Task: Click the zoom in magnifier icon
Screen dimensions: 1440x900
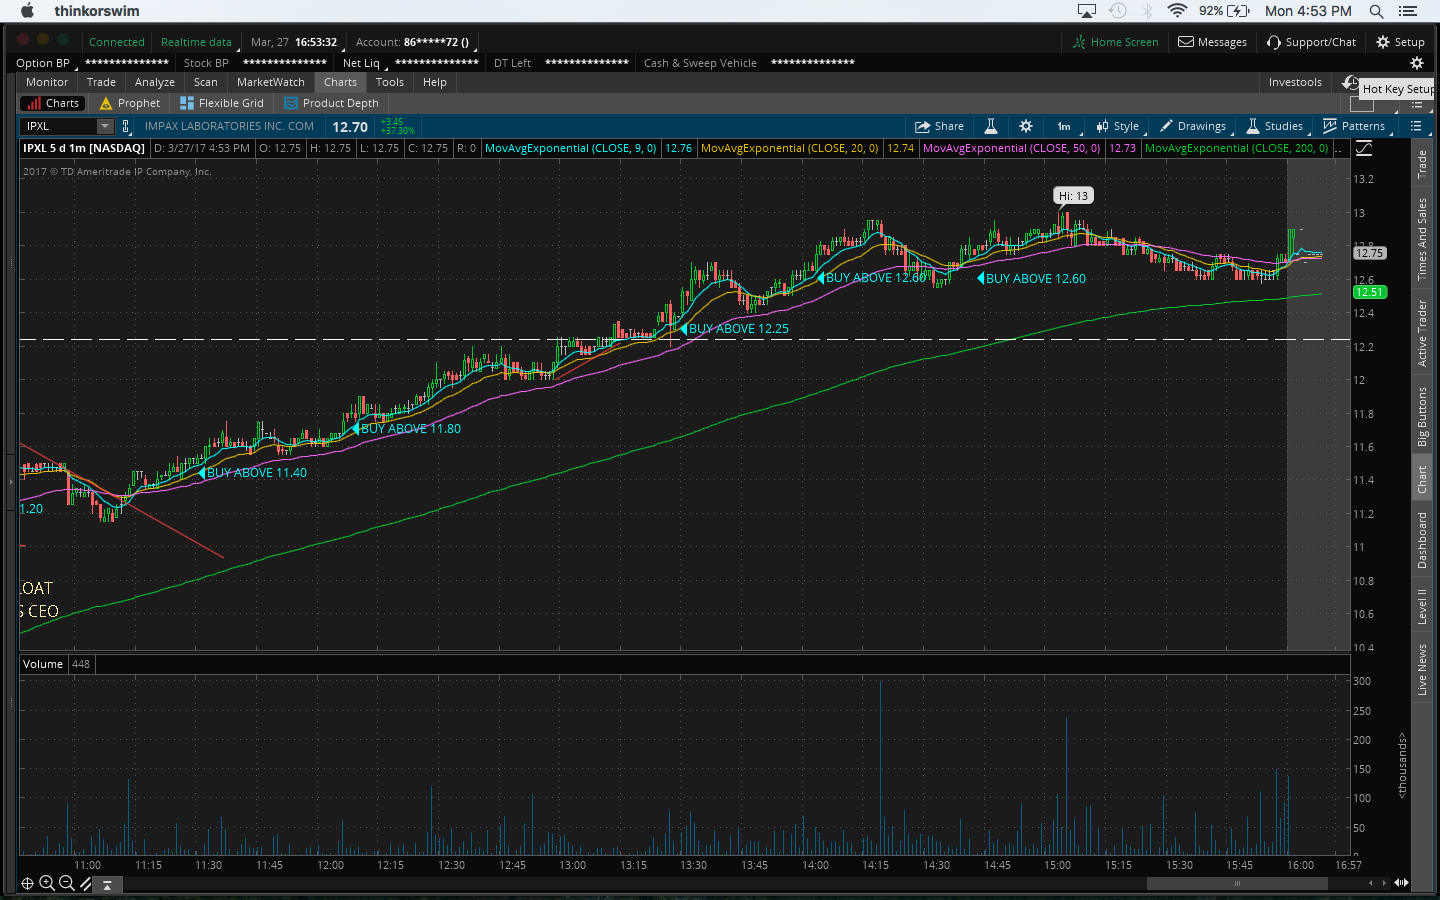Action: point(46,883)
